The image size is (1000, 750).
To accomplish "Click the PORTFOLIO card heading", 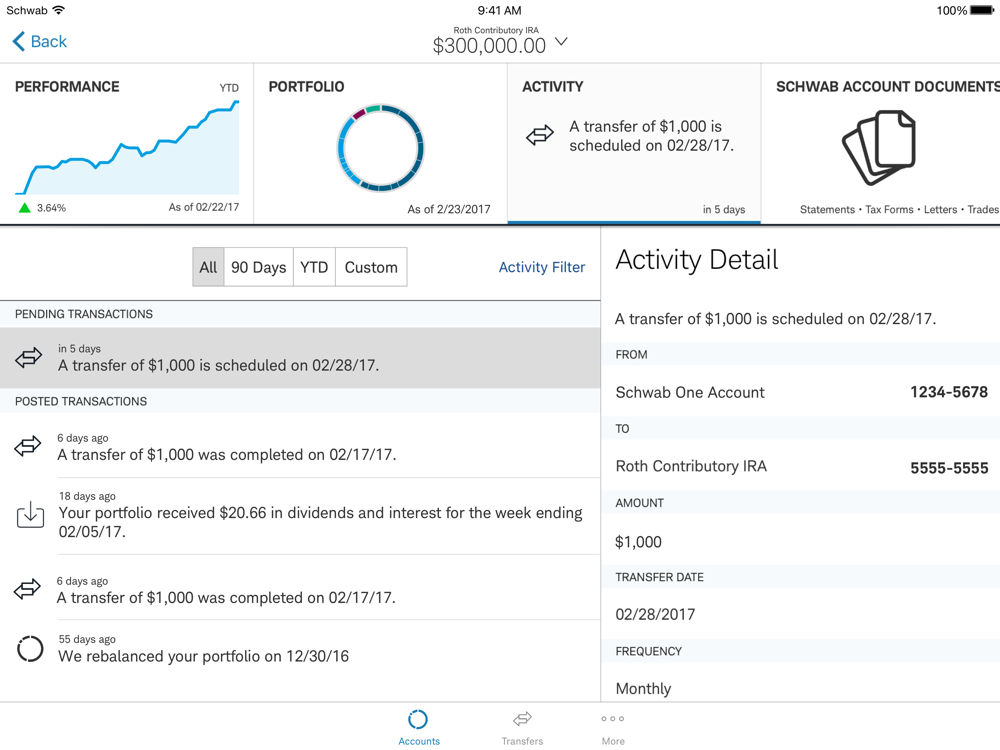I will (x=306, y=87).
